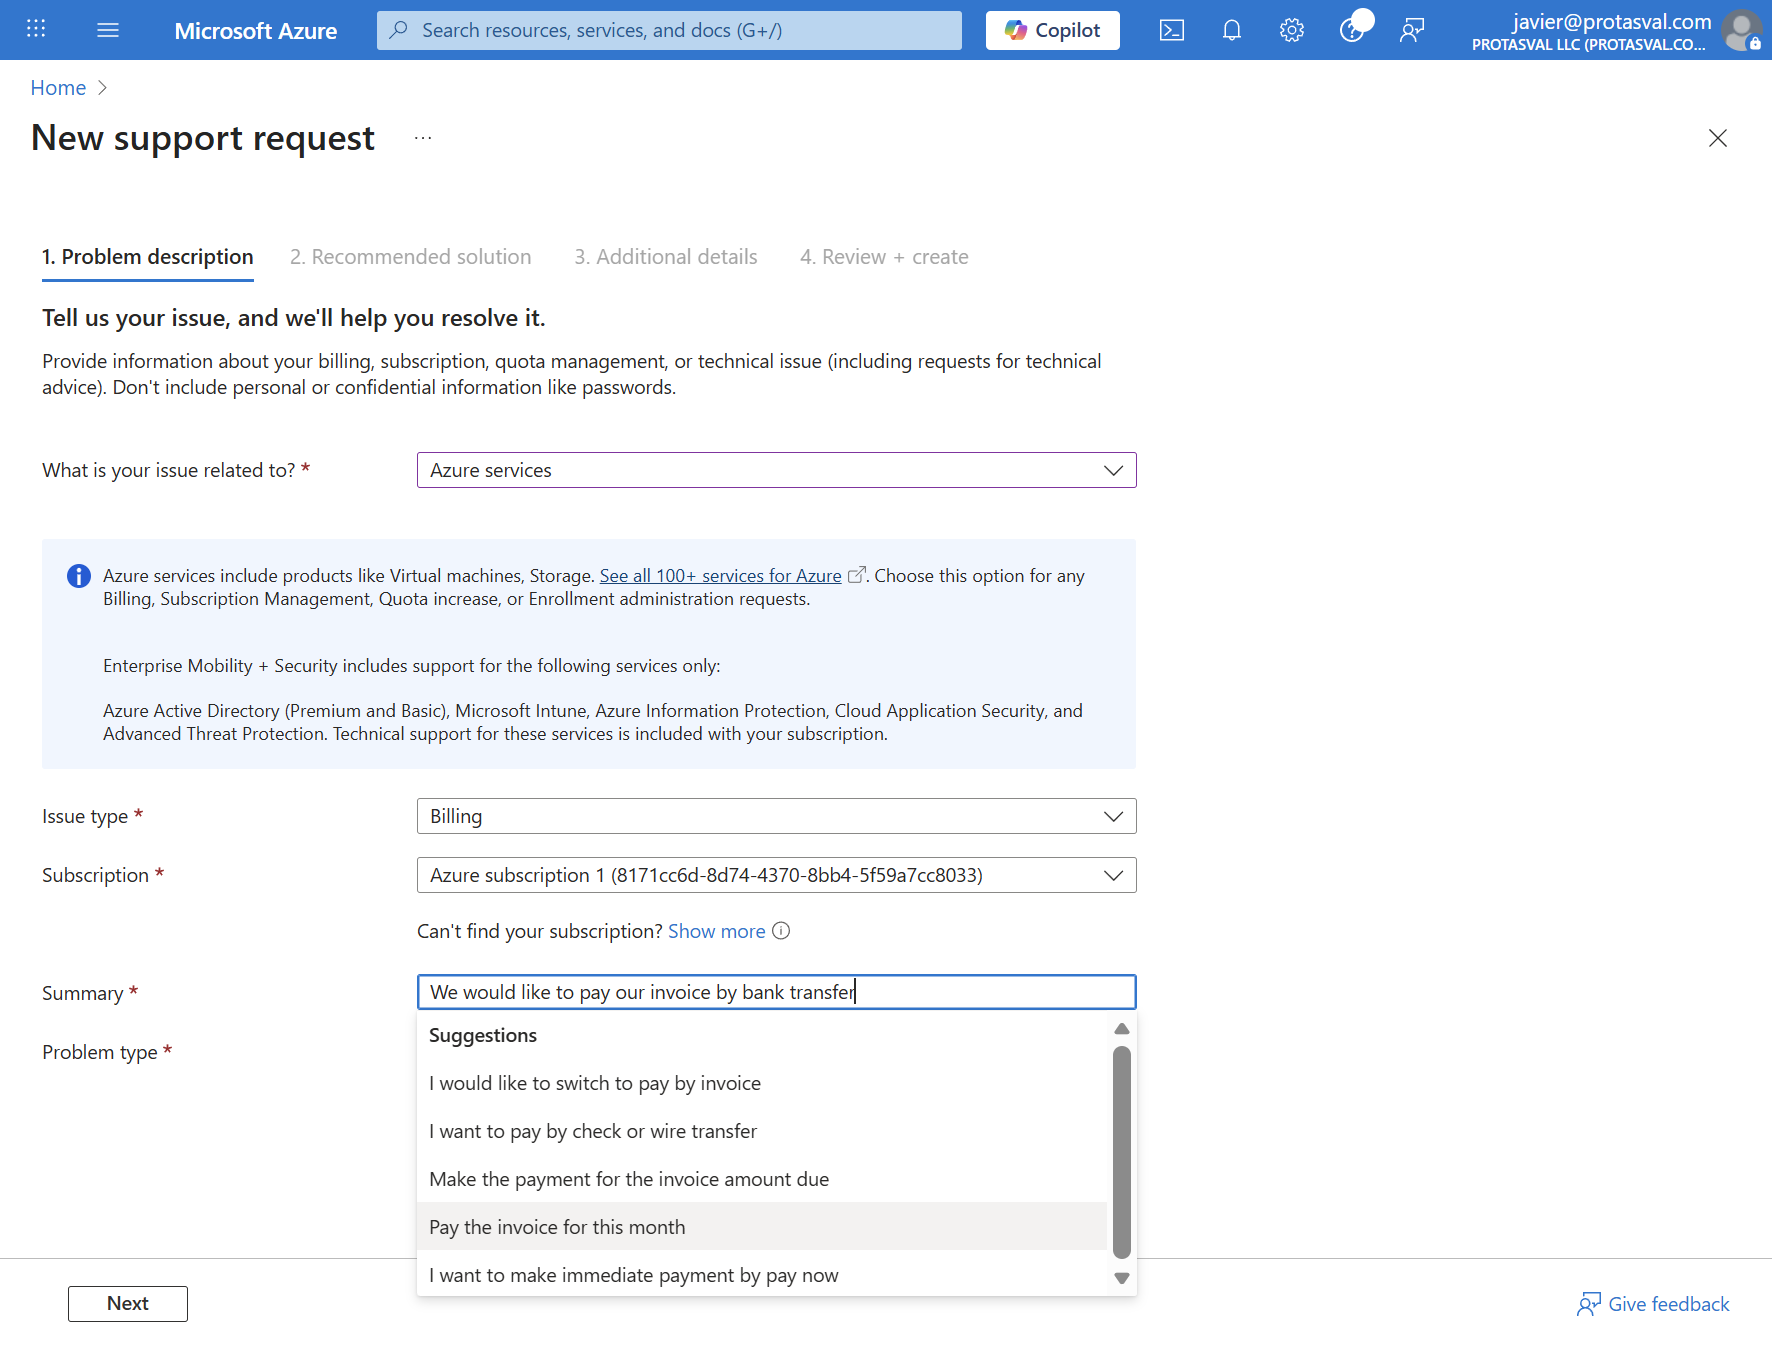Choose suggestion 'Pay the invoice for this month'
Screen dimensions: 1772x1348
click(x=762, y=1227)
